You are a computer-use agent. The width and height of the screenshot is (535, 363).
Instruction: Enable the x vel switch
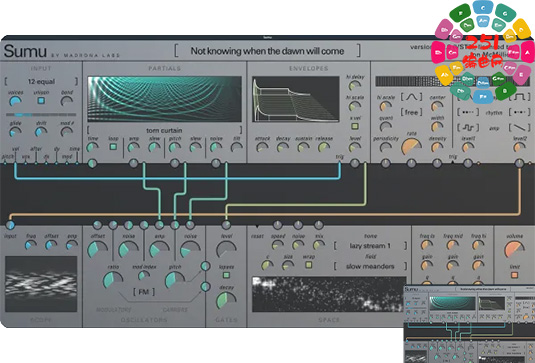[355, 127]
